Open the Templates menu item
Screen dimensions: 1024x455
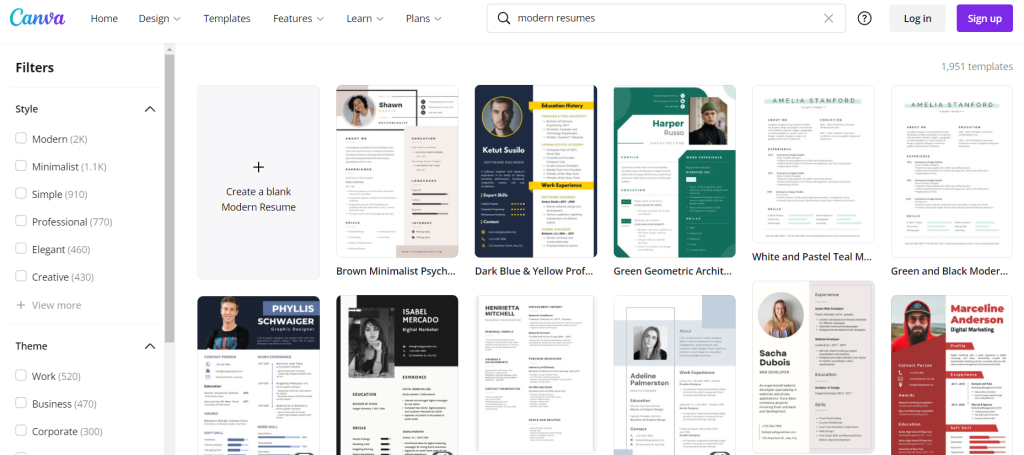227,18
